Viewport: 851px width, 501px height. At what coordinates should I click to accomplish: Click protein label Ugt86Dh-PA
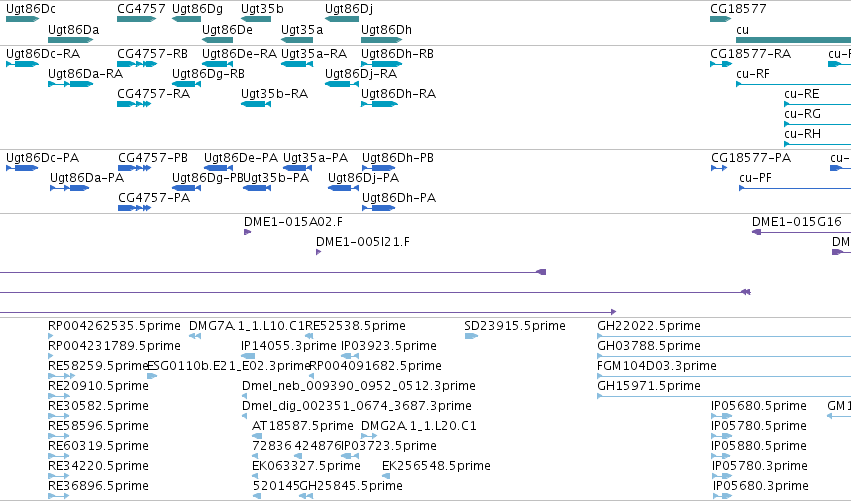(399, 198)
